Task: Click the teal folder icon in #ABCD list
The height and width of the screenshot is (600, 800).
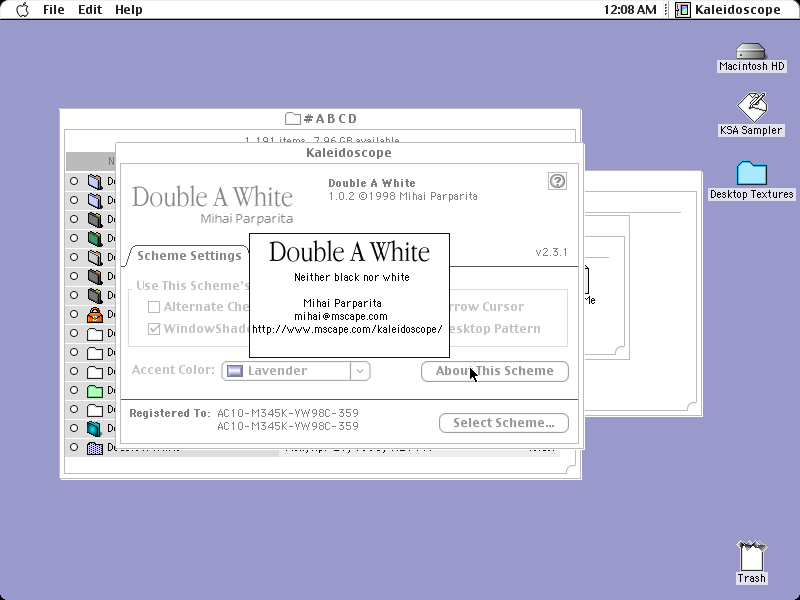Action: [x=94, y=429]
